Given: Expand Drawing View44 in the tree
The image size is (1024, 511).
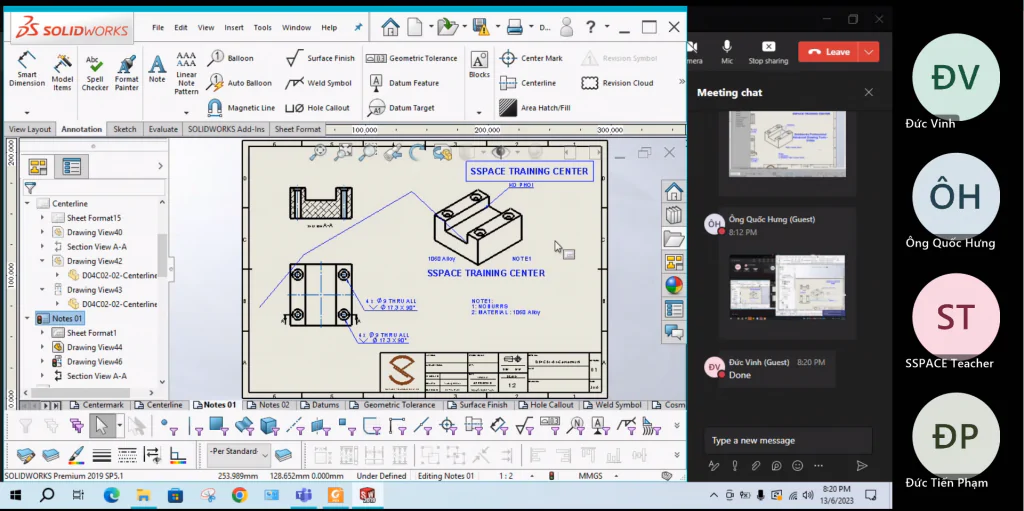Looking at the screenshot, I should 42,347.
